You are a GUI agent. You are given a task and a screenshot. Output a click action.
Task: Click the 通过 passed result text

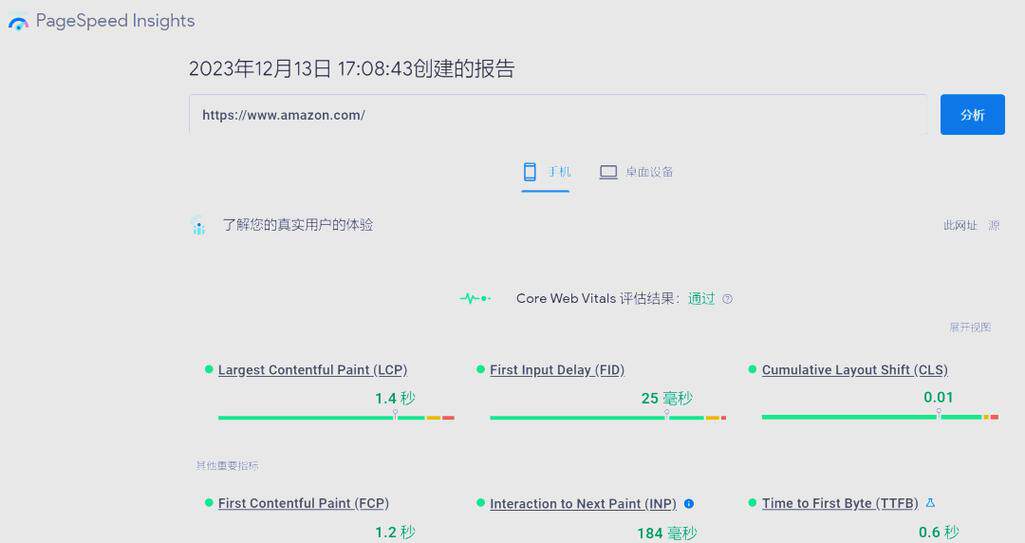[x=701, y=299]
